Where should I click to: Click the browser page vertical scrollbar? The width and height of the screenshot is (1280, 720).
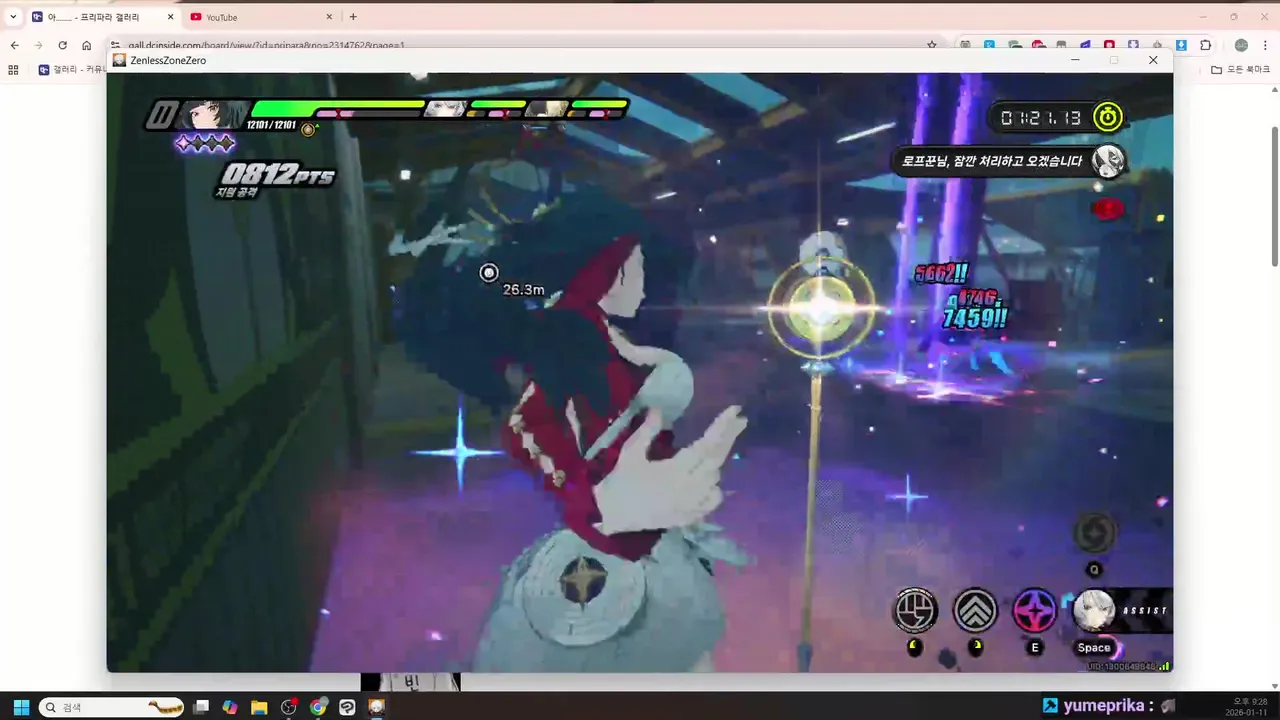tap(1274, 195)
